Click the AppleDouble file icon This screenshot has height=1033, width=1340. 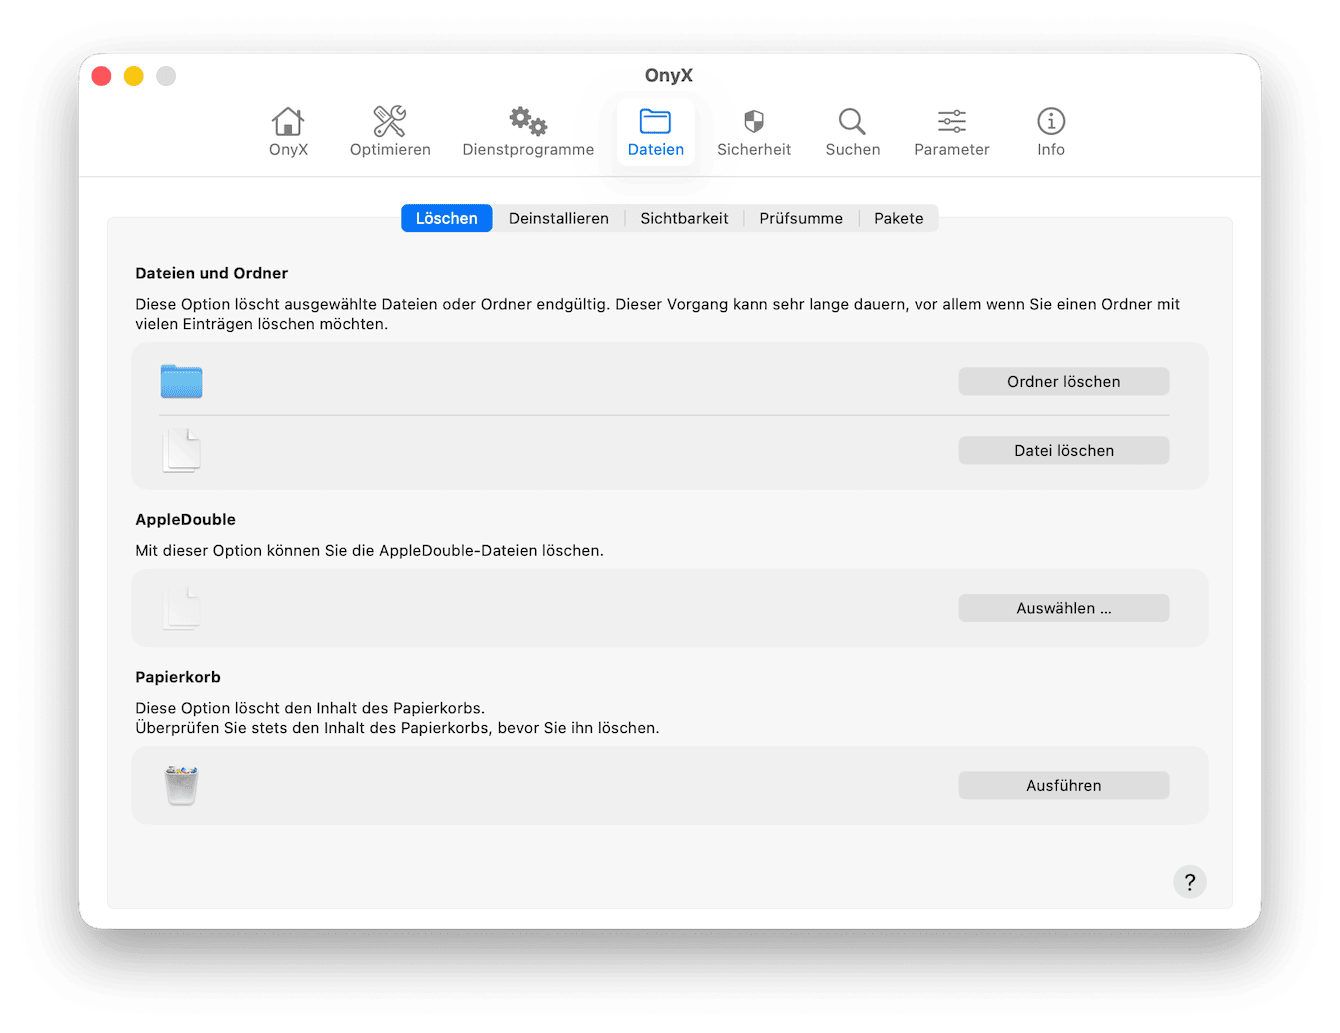pyautogui.click(x=181, y=608)
